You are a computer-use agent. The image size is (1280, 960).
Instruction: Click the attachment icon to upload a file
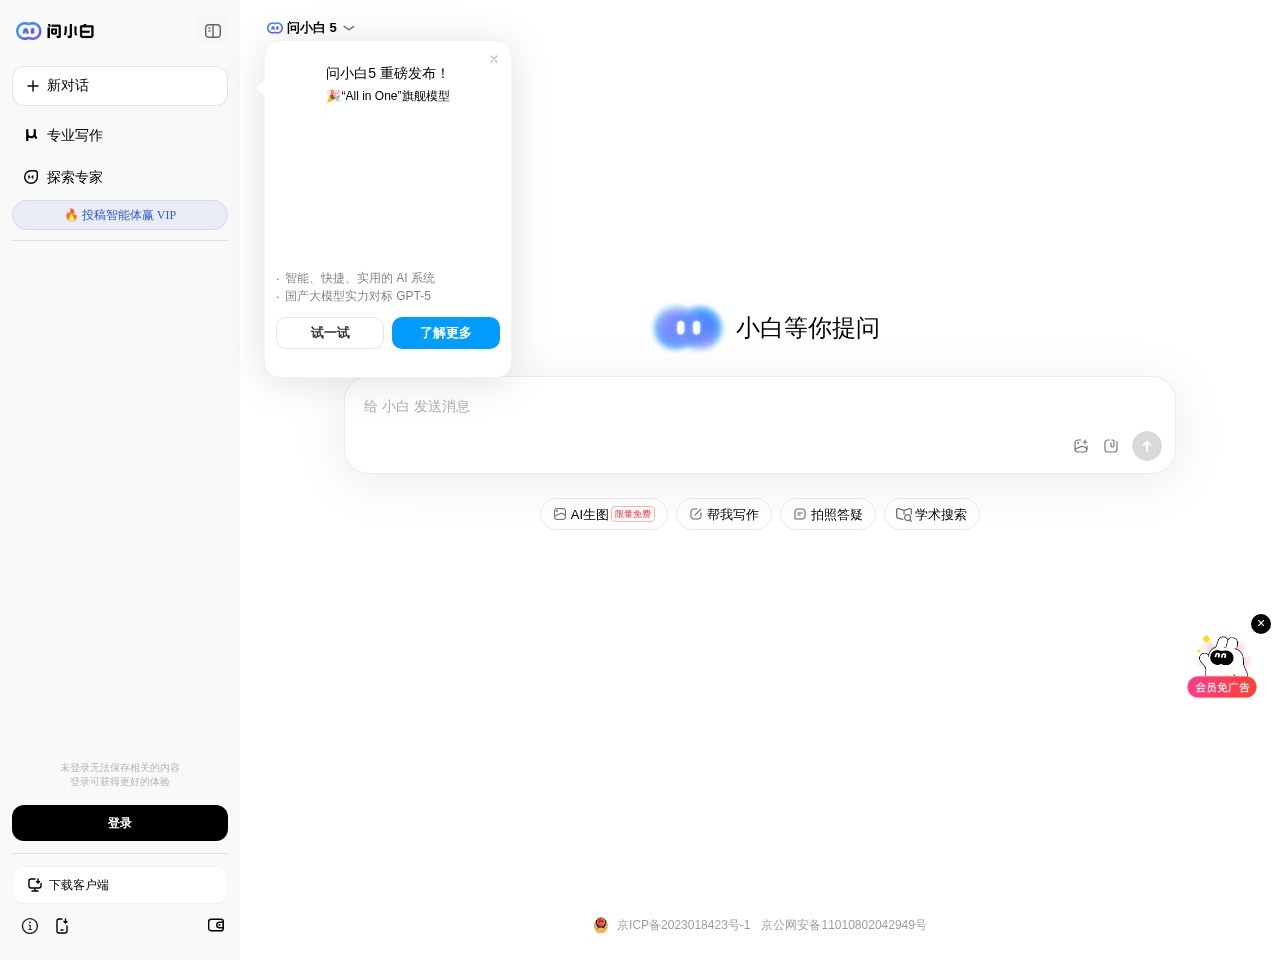pos(1111,446)
